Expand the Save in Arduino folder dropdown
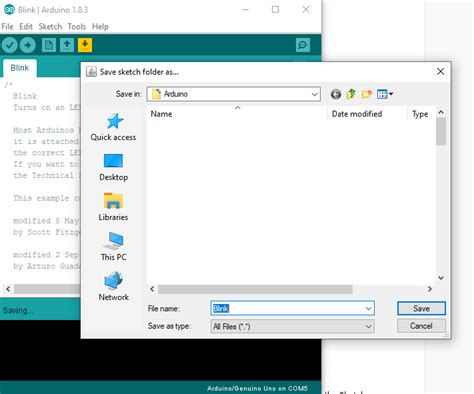 point(314,94)
